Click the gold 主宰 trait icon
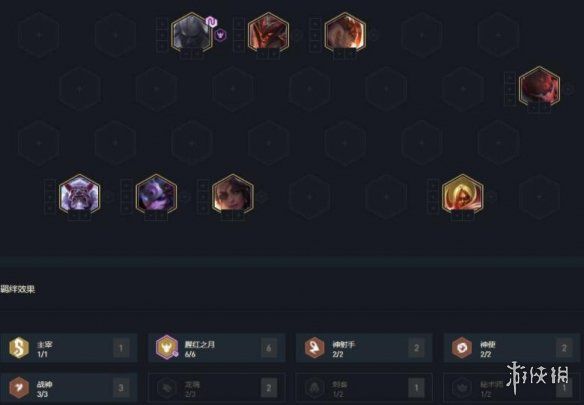584x405 pixels. 19,348
